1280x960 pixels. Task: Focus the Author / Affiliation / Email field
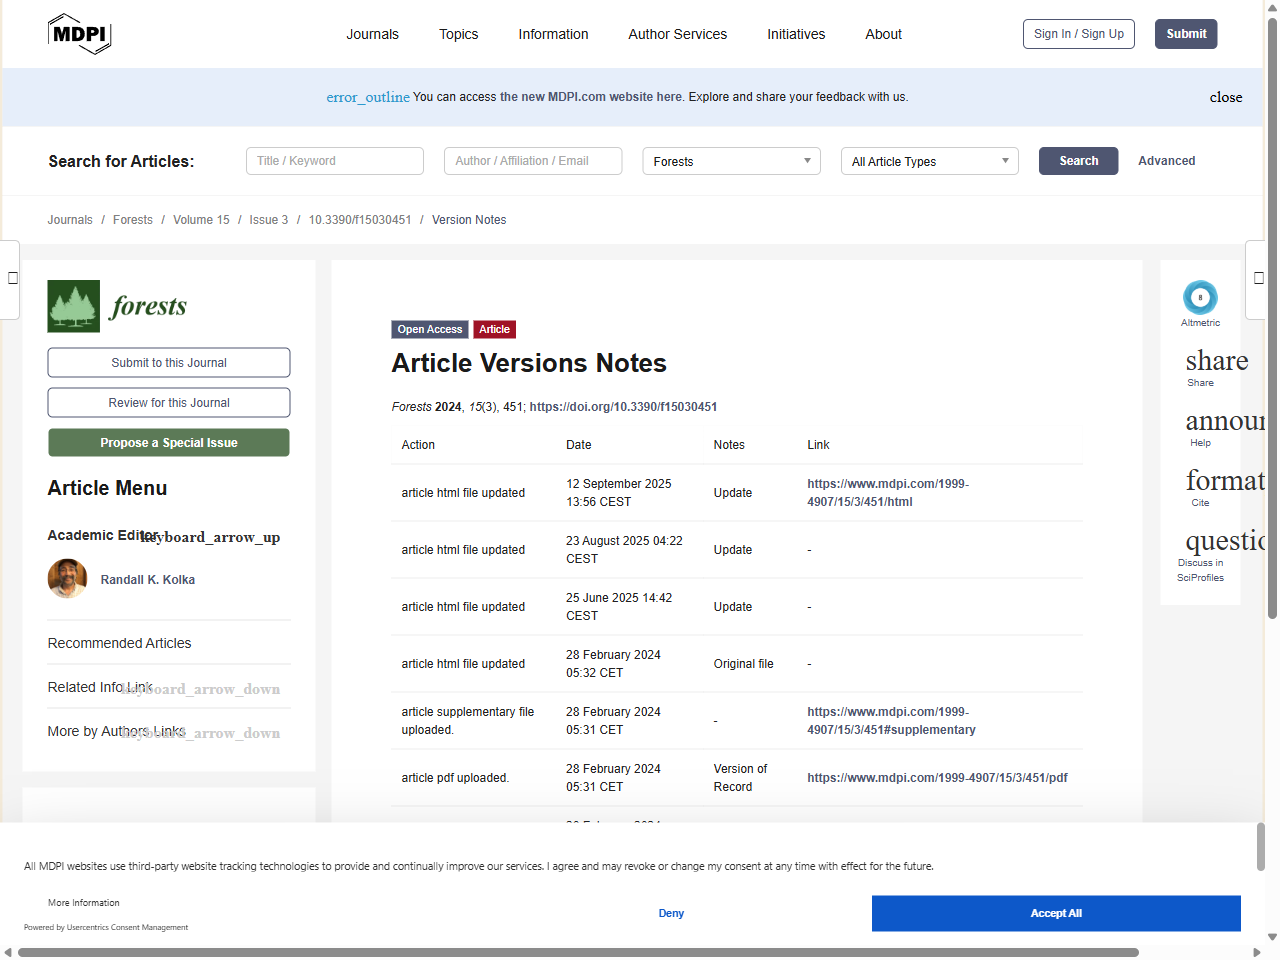point(533,161)
